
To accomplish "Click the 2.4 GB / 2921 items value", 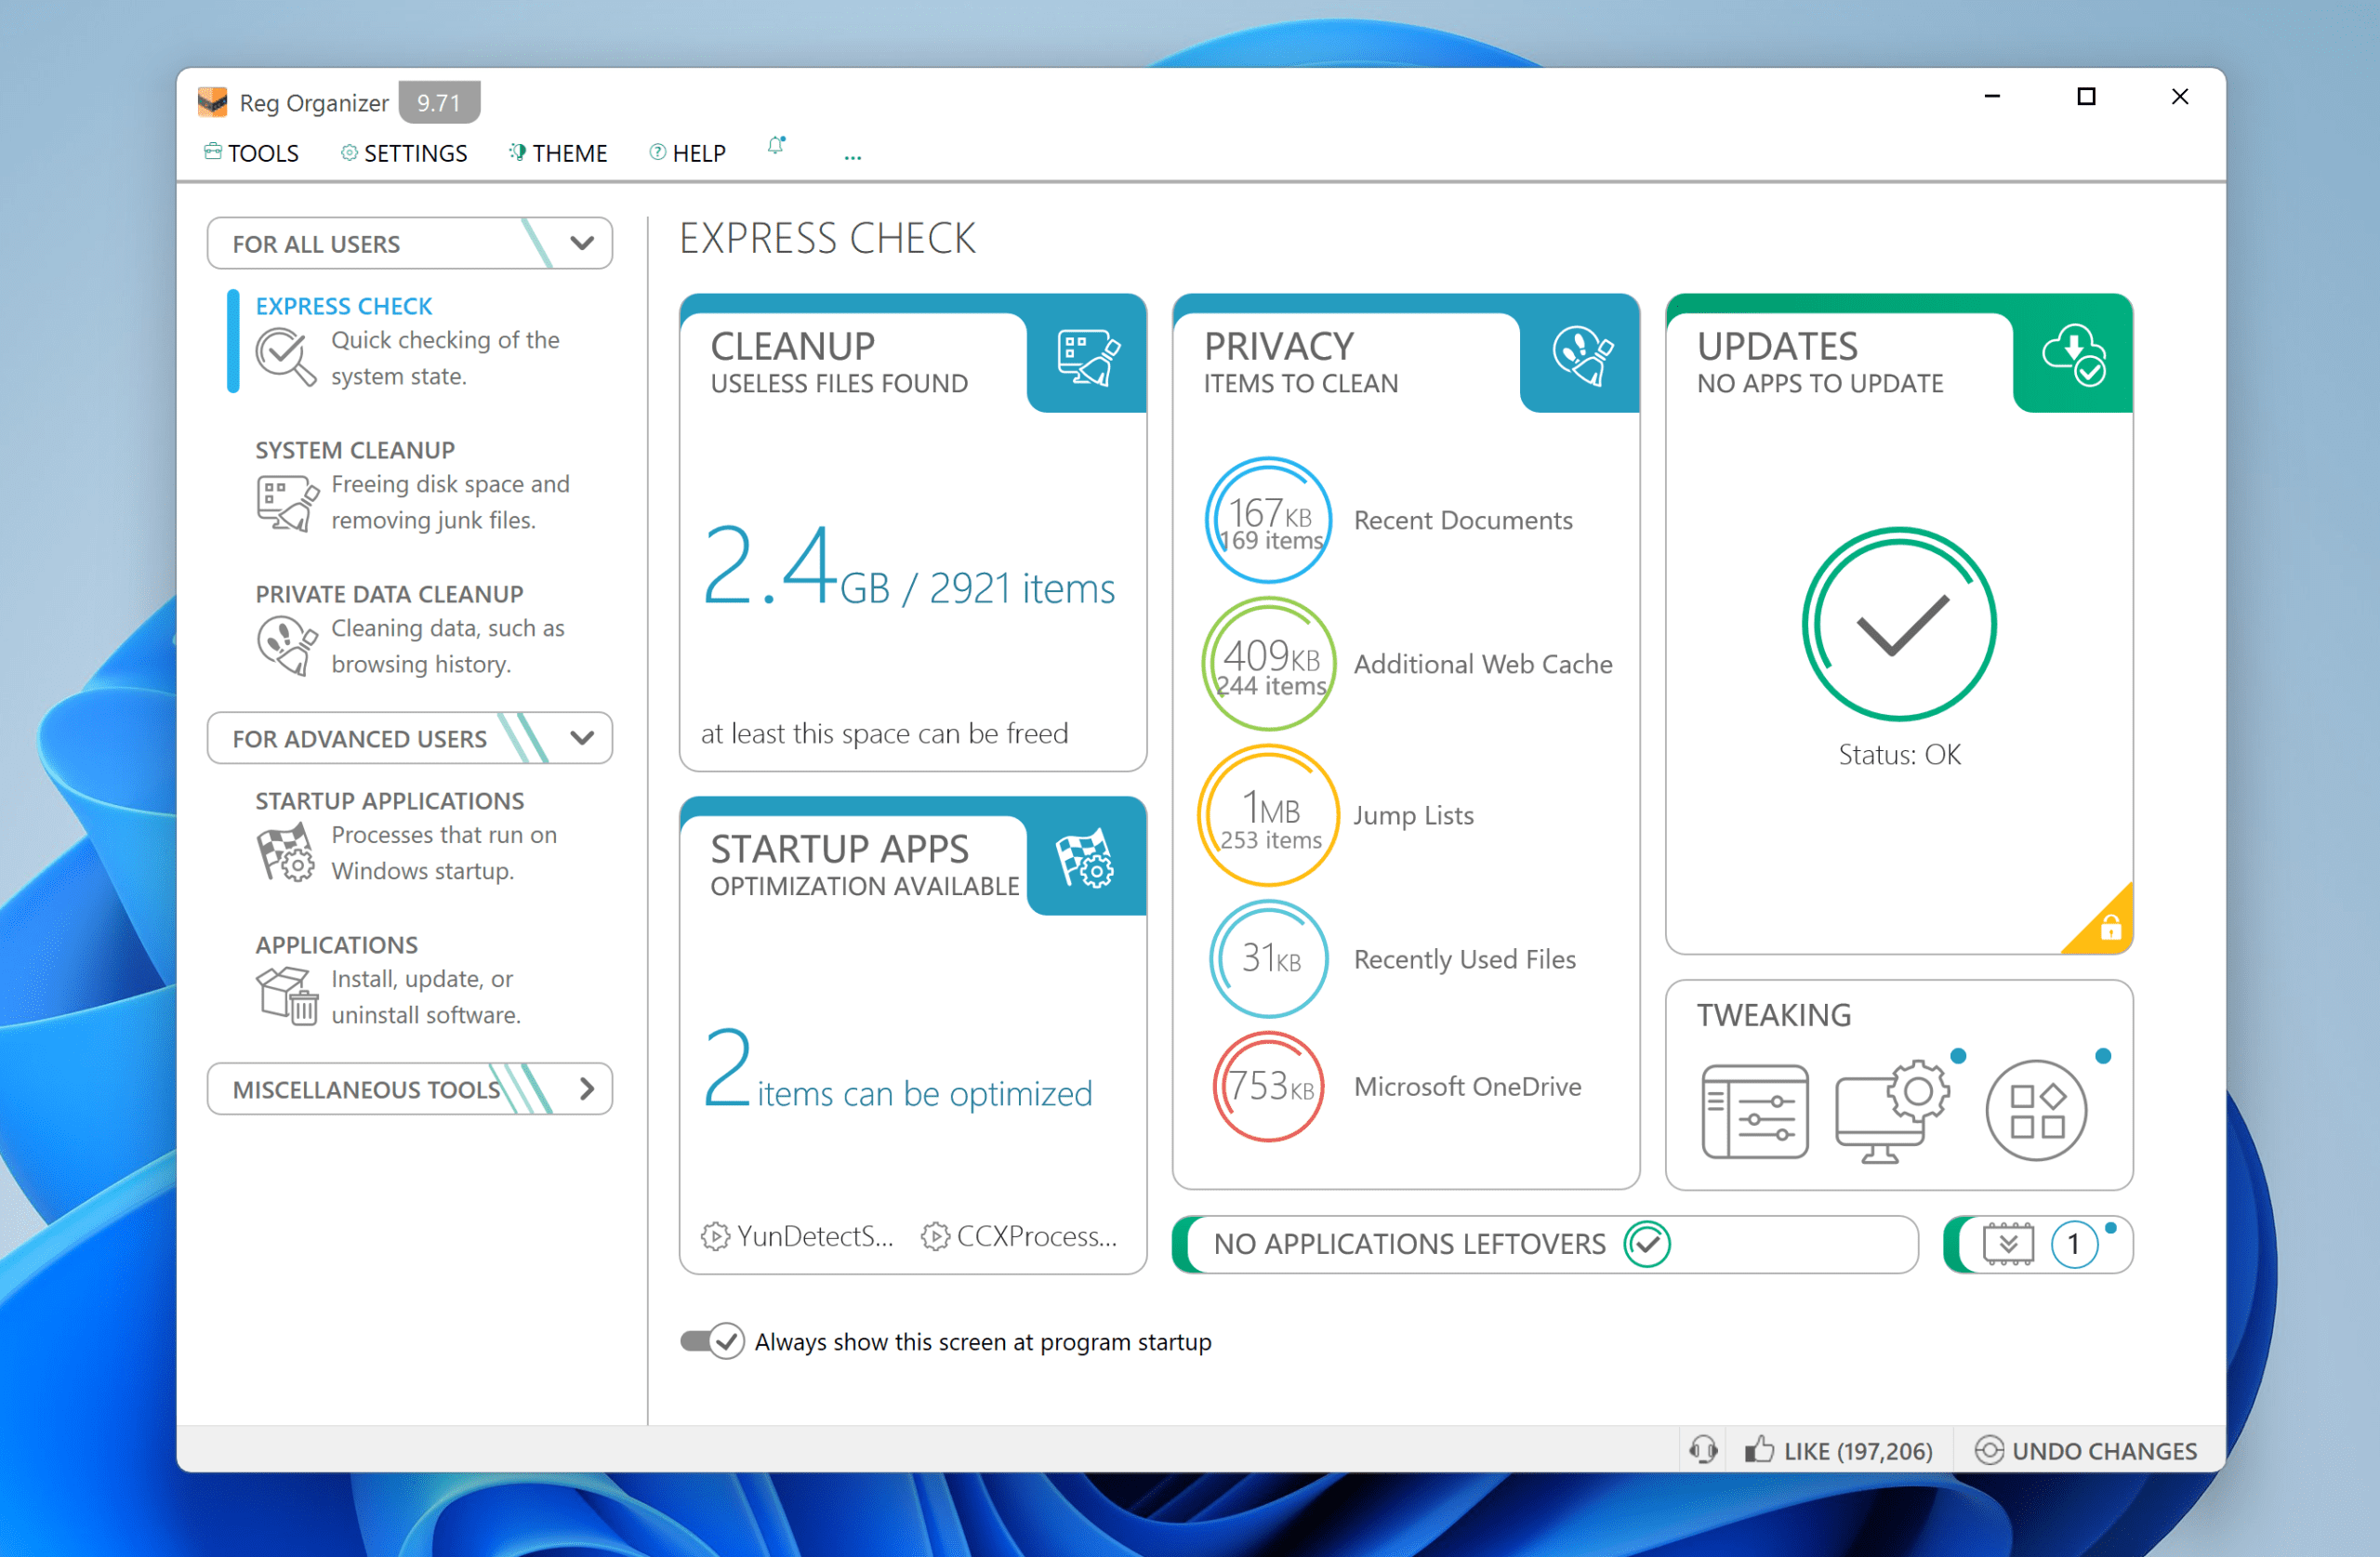I will click(x=909, y=569).
